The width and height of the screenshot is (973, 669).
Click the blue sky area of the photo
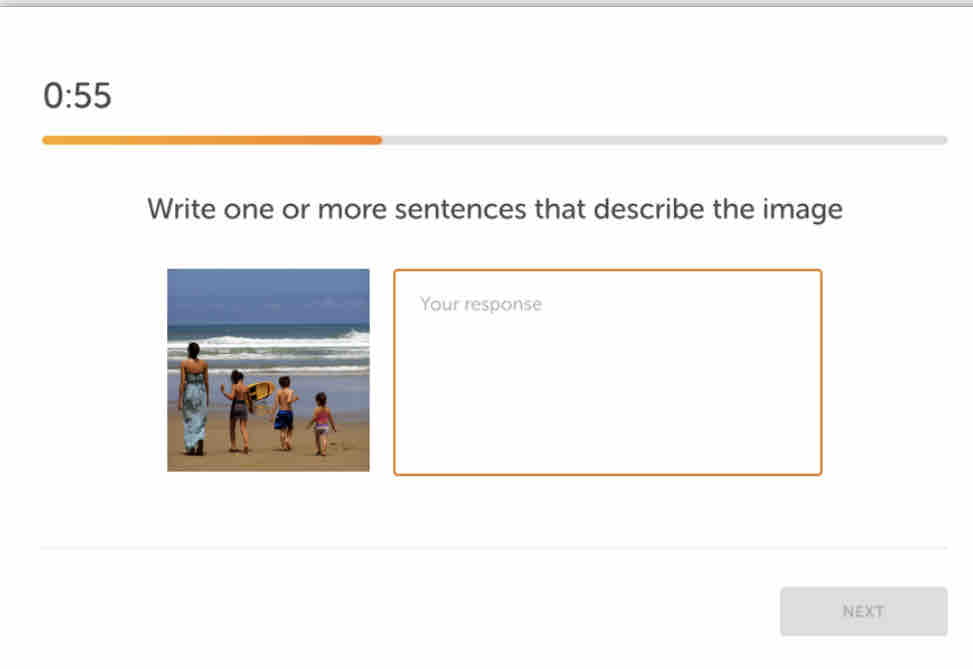268,292
